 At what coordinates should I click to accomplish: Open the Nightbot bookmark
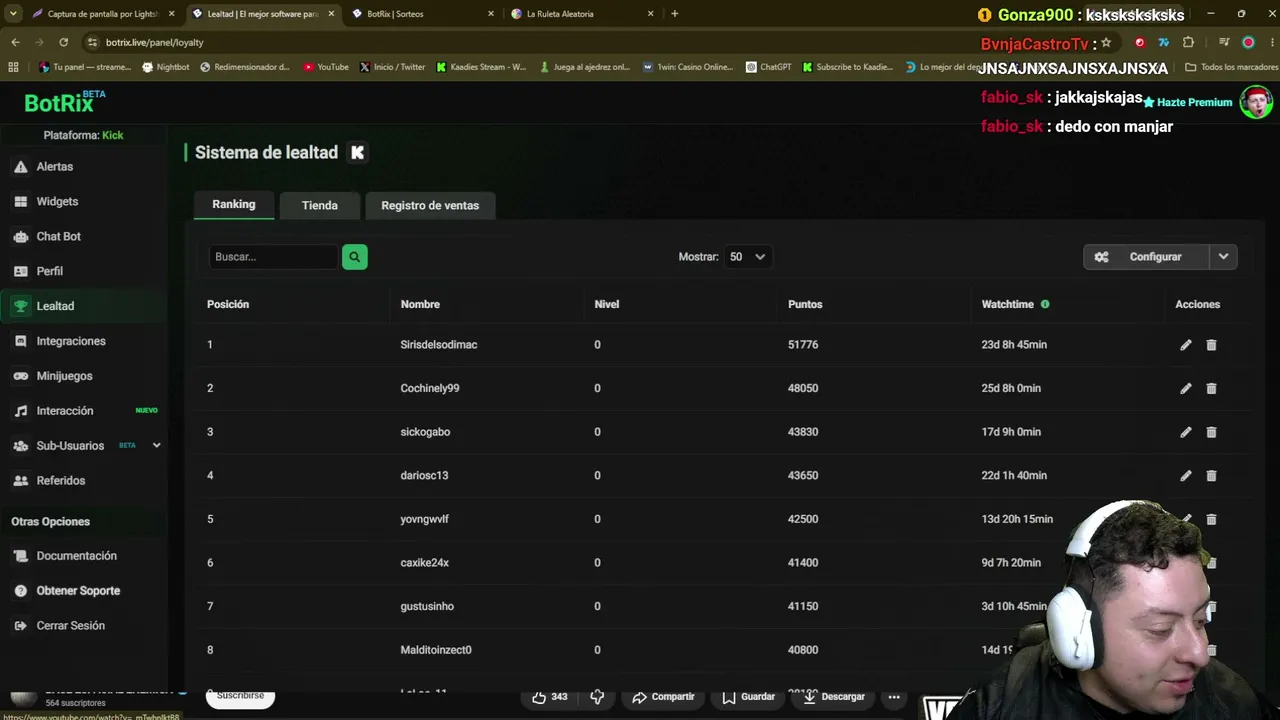pos(166,67)
